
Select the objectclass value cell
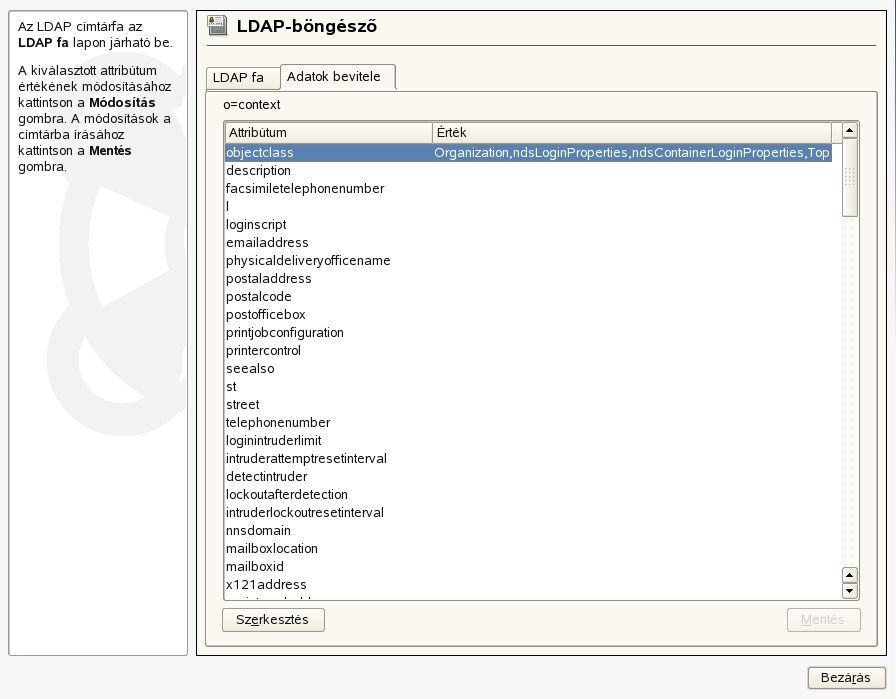pos(631,153)
